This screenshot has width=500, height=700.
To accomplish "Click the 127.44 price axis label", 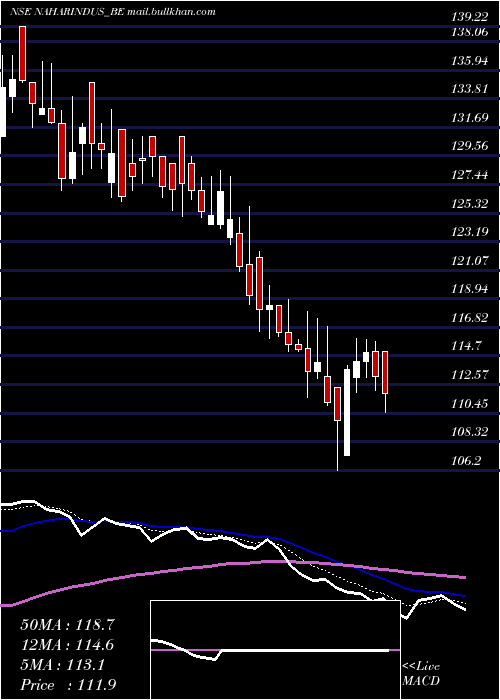I will 470,175.
